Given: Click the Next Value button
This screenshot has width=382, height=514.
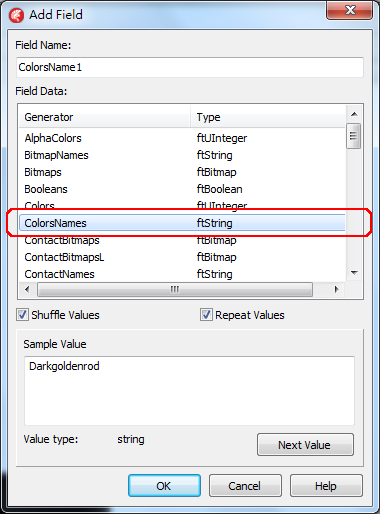Looking at the screenshot, I should point(305,445).
